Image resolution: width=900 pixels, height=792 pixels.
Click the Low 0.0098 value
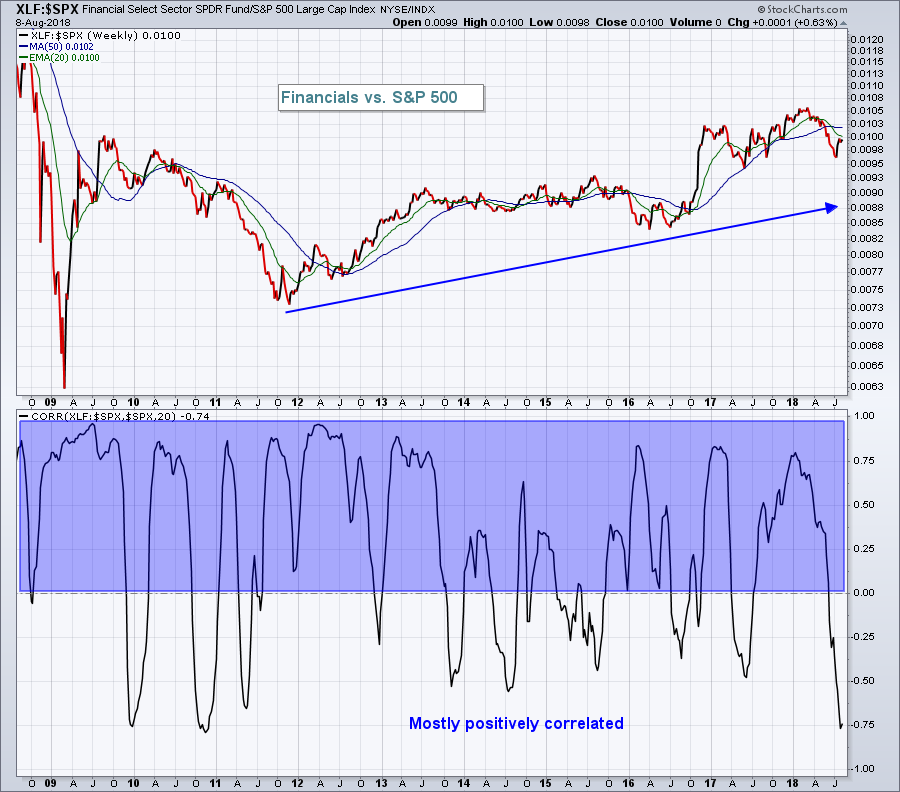click(x=559, y=22)
